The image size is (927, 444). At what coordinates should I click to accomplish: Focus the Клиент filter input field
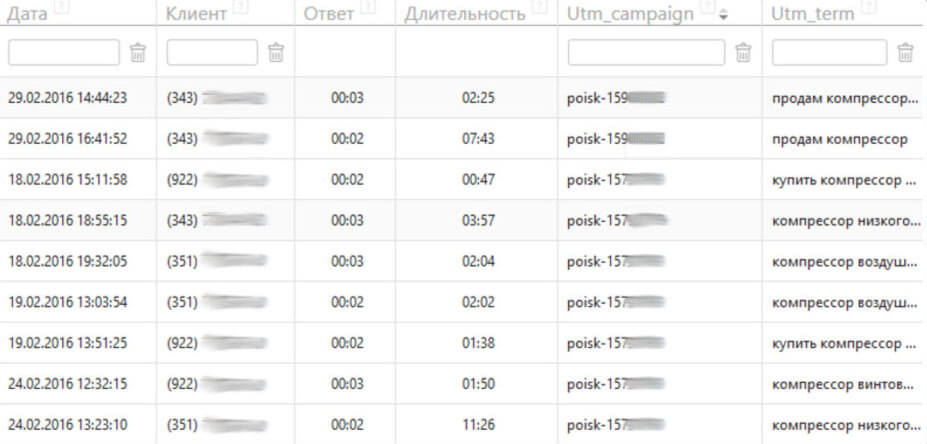click(212, 53)
